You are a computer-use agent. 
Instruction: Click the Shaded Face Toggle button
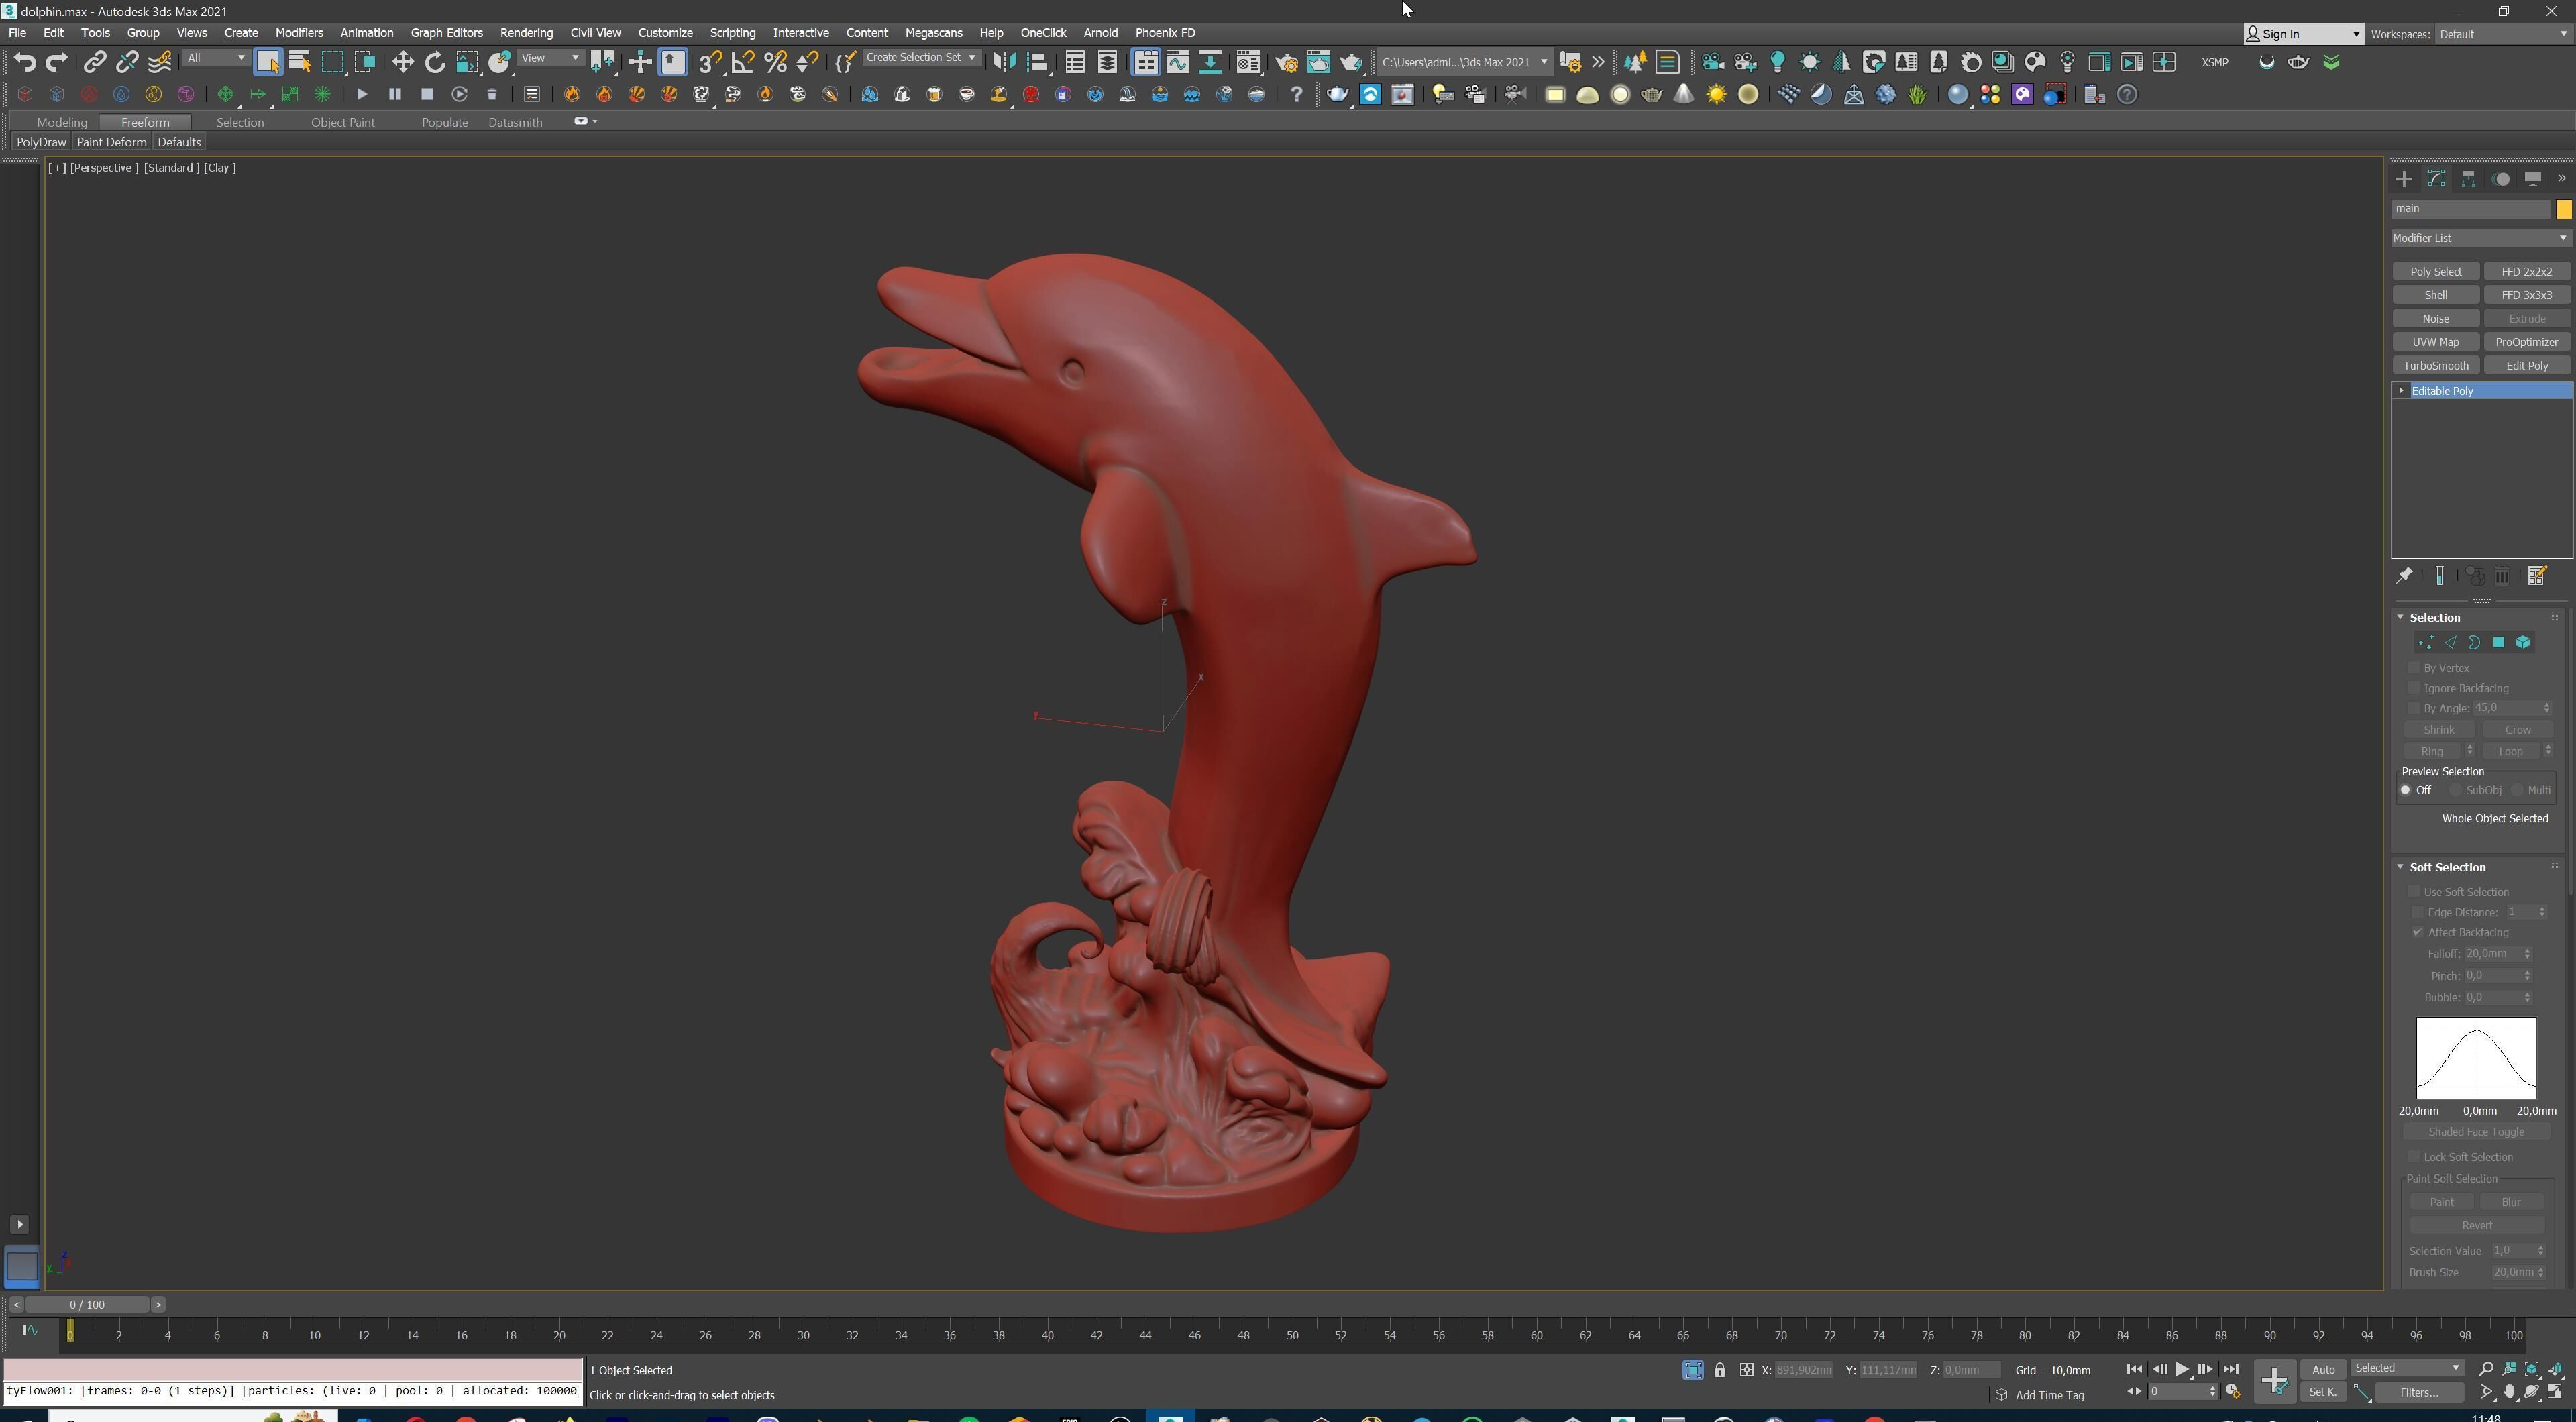tap(2476, 1132)
